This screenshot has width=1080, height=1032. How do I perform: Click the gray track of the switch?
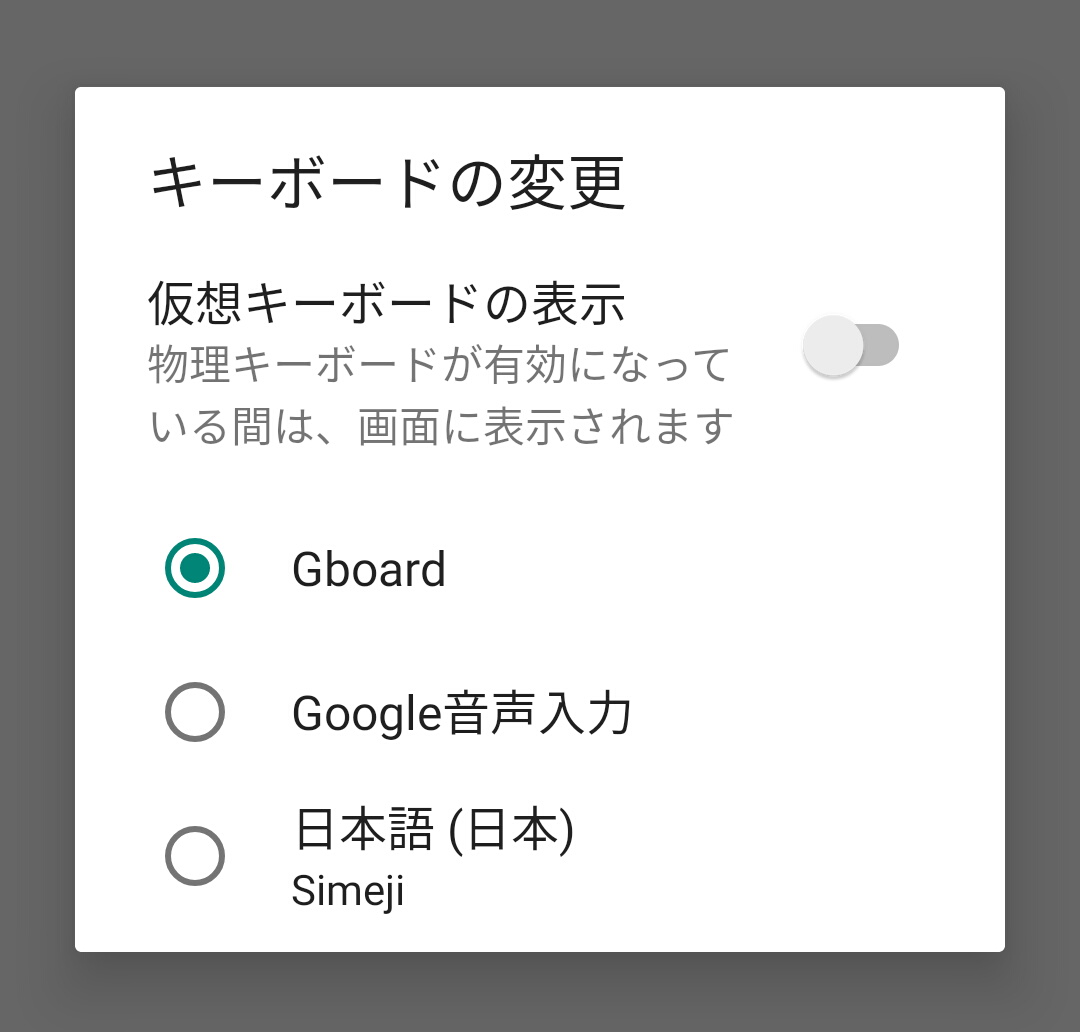(882, 345)
